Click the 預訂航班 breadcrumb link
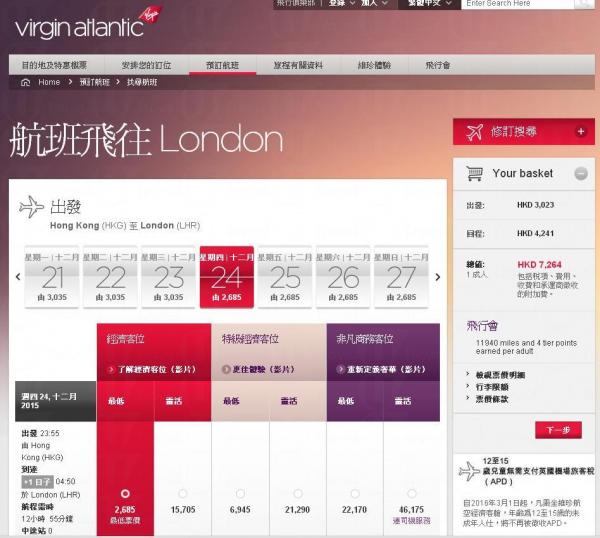This screenshot has width=600, height=538. 95,82
